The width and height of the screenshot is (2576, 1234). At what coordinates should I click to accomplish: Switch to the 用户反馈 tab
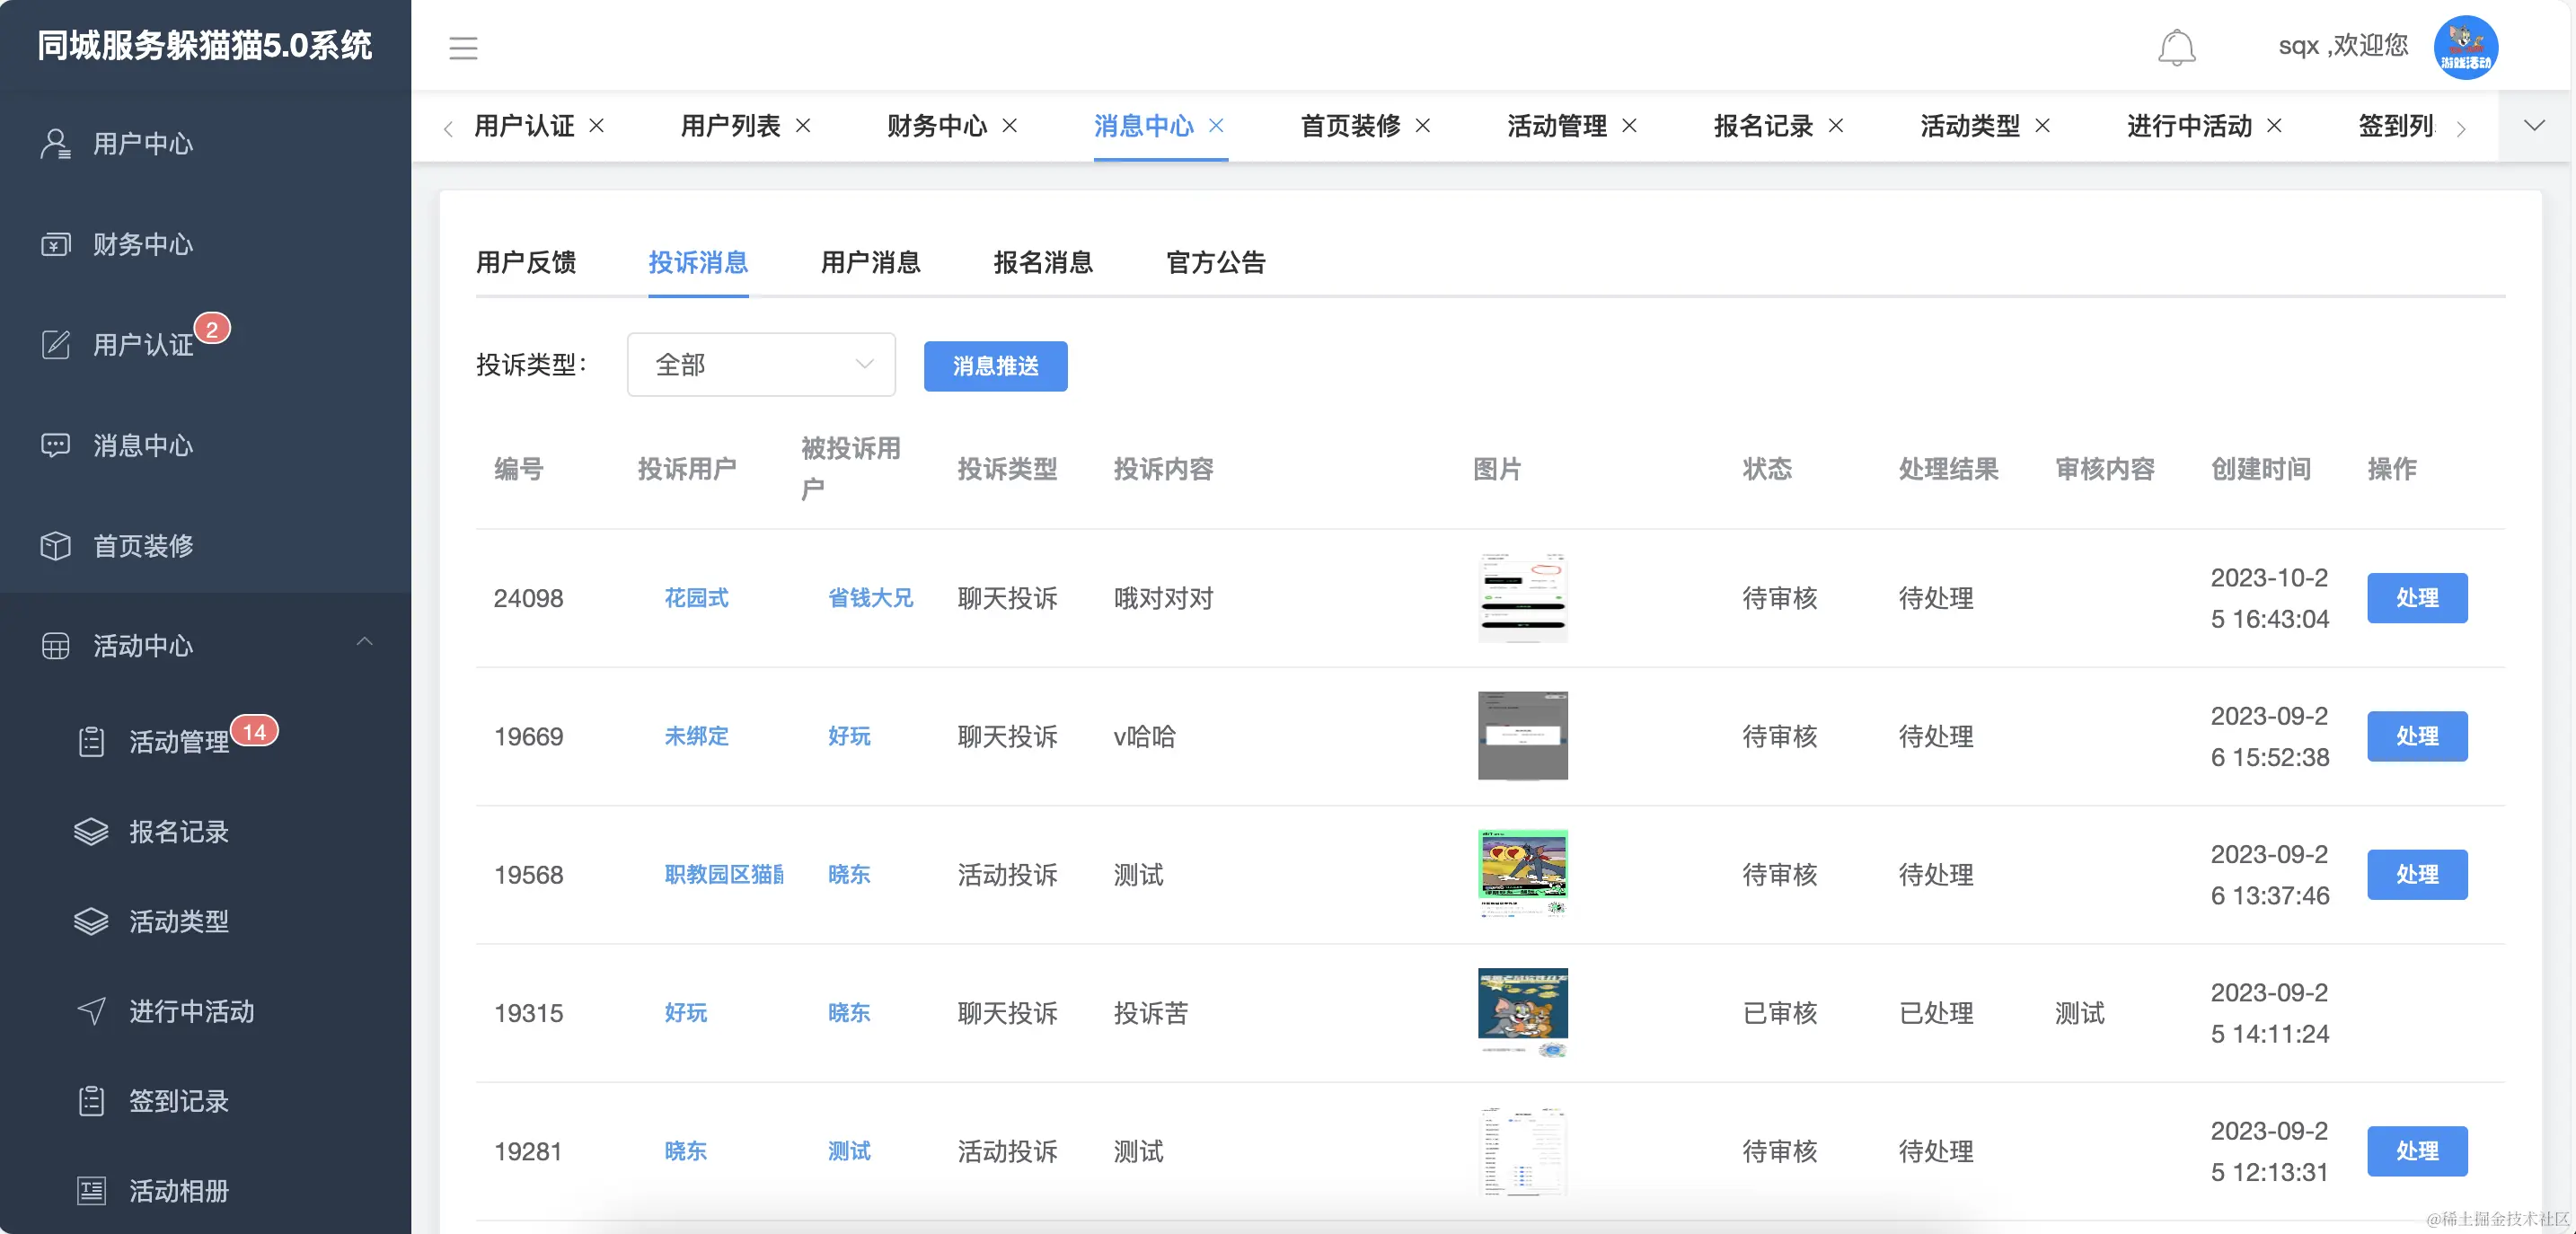point(526,262)
